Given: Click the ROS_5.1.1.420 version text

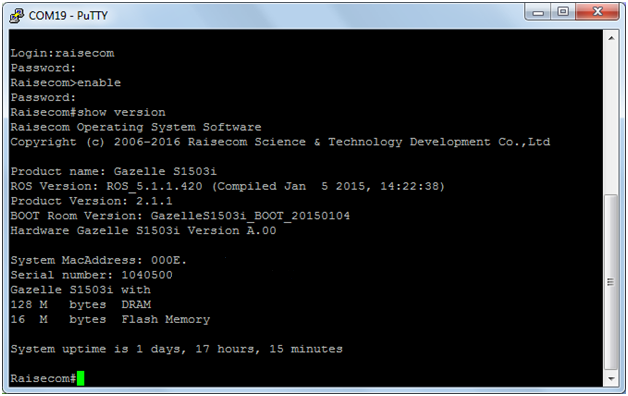Looking at the screenshot, I should tap(154, 187).
